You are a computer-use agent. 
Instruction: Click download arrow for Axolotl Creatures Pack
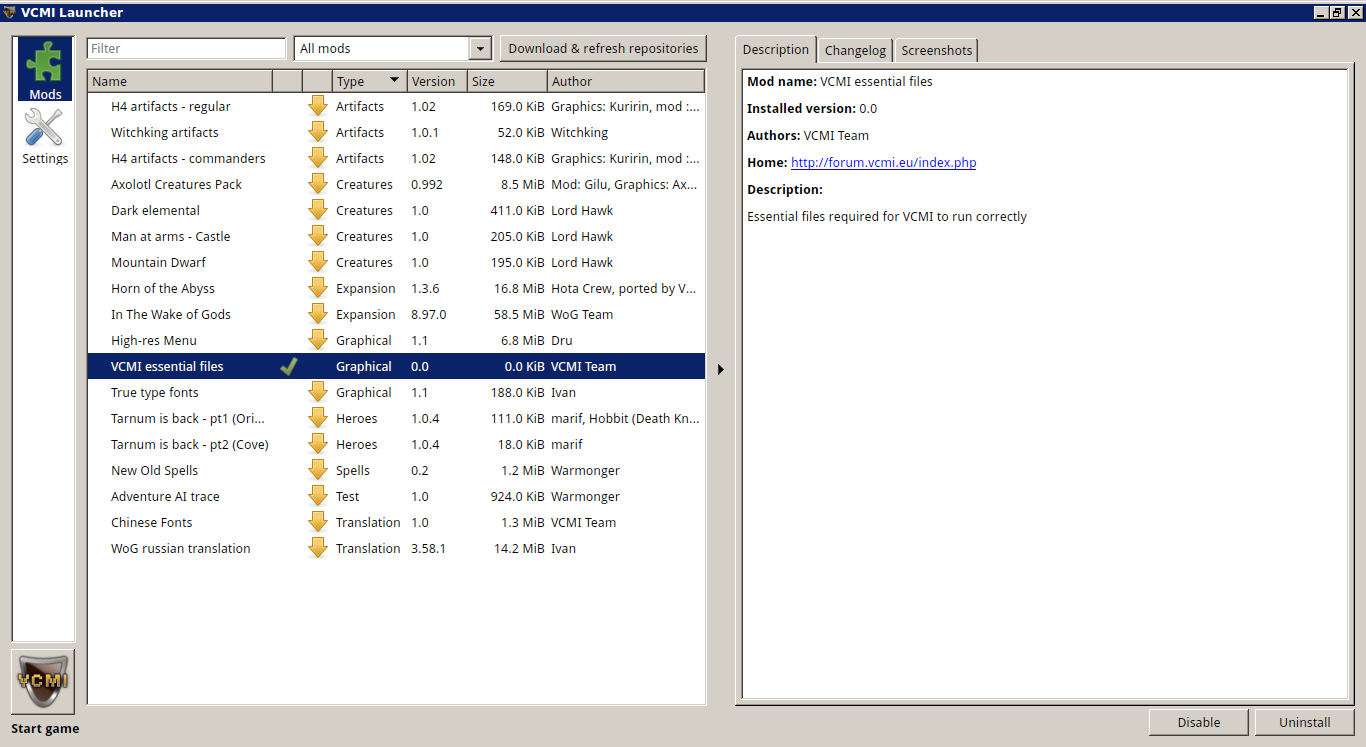(x=318, y=184)
